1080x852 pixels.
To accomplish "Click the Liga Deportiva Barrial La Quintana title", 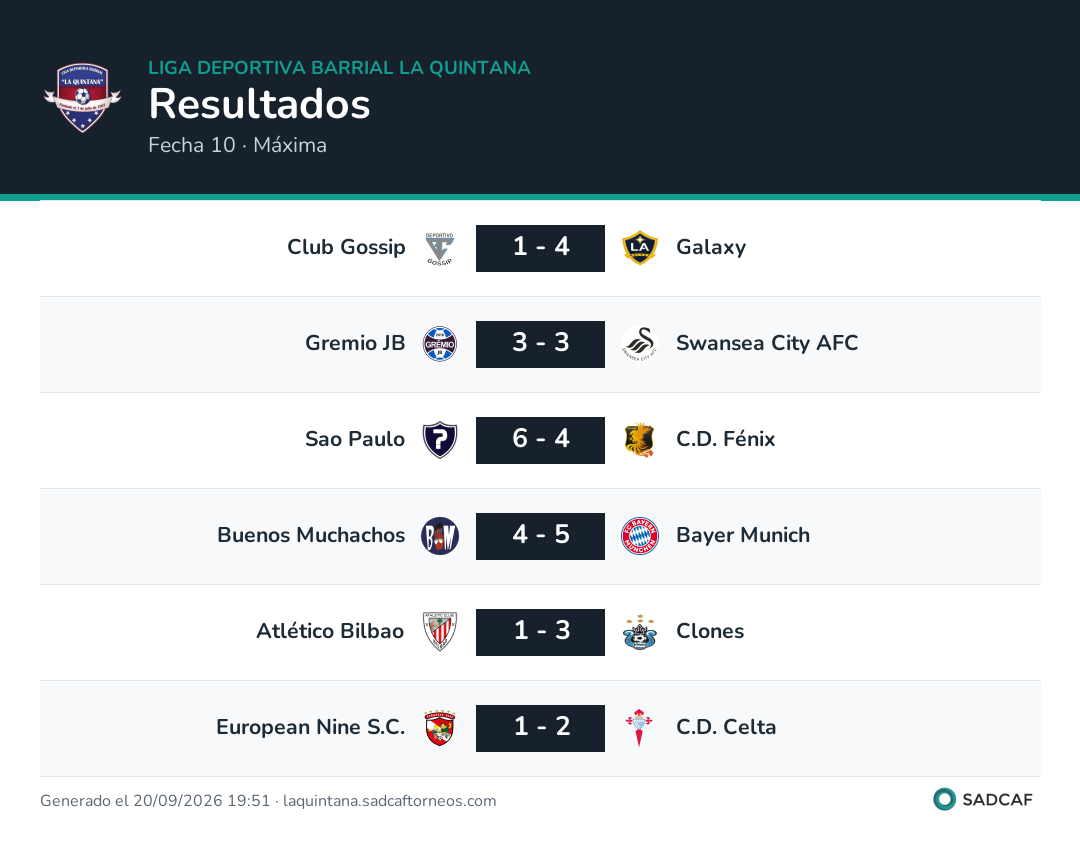I will (340, 67).
